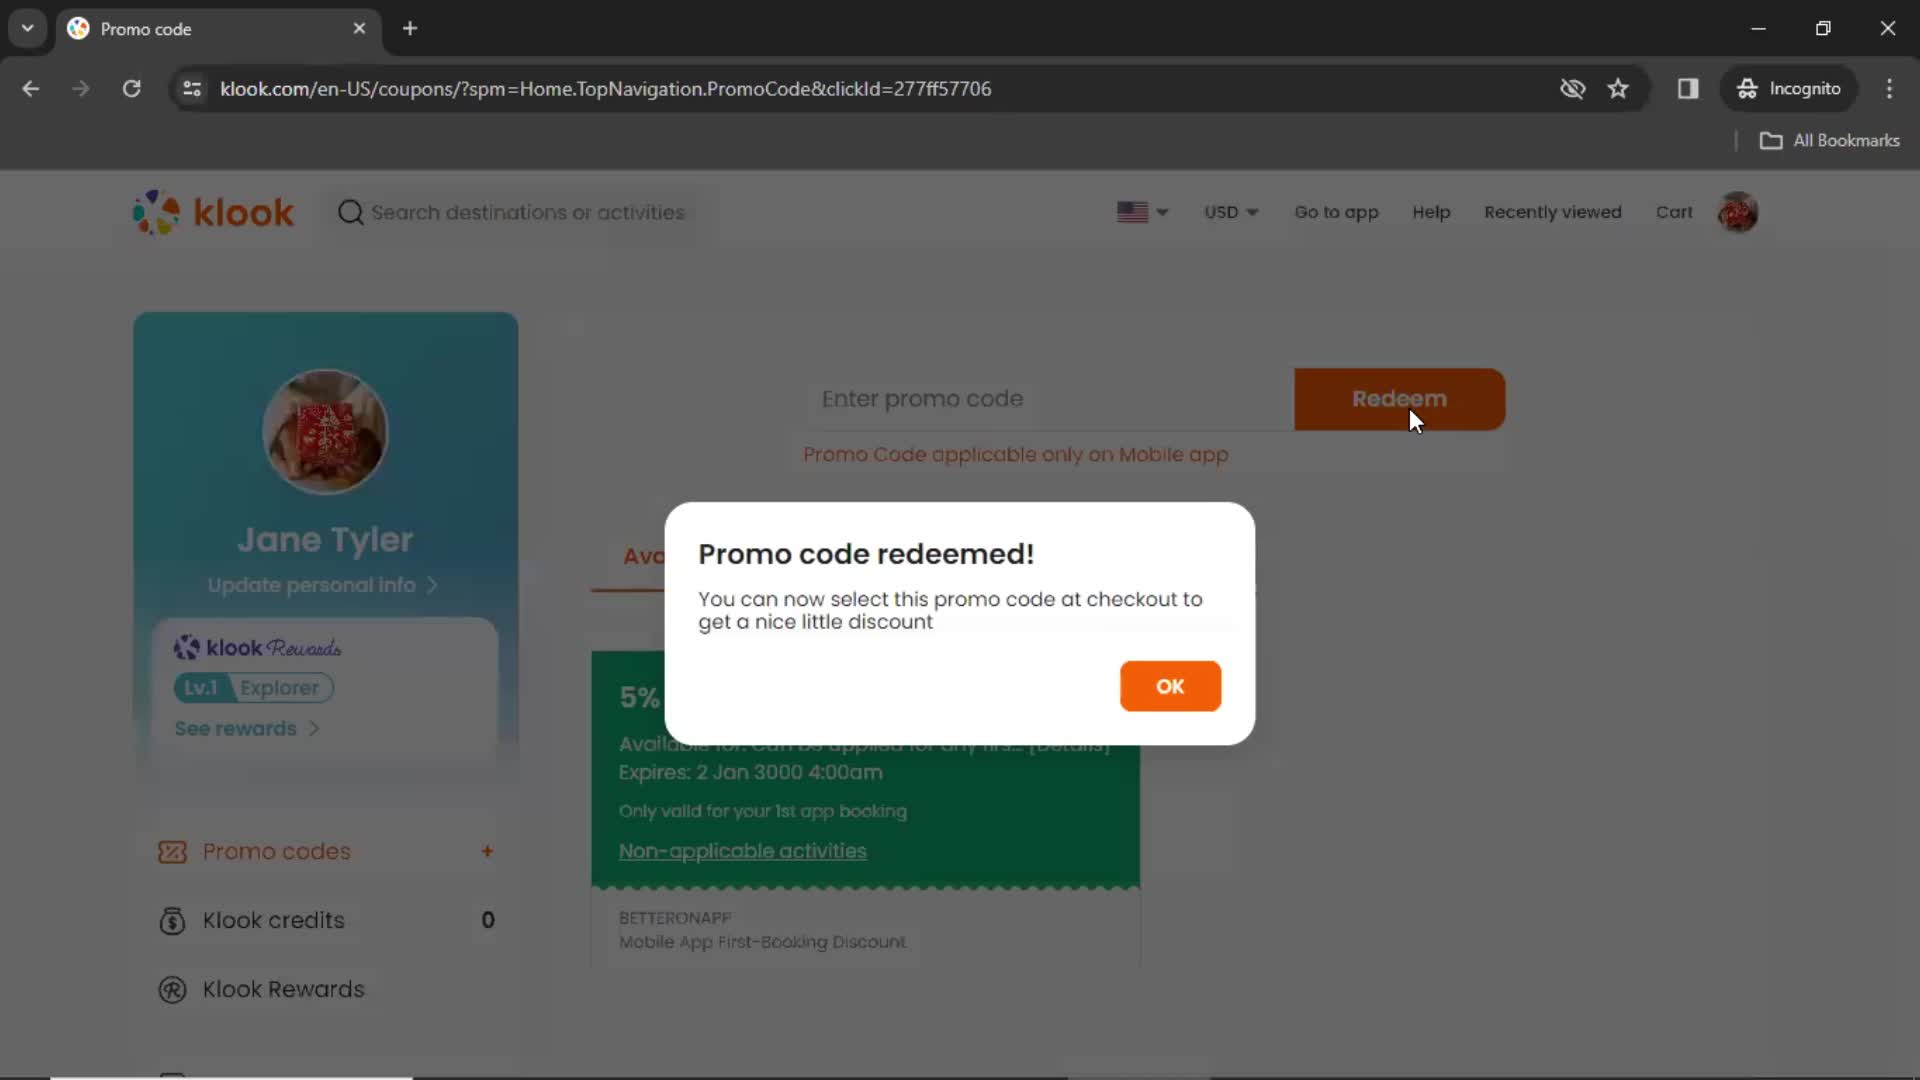1920x1080 pixels.
Task: Open the tab search dropdown arrow
Action: pyautogui.click(x=27, y=29)
